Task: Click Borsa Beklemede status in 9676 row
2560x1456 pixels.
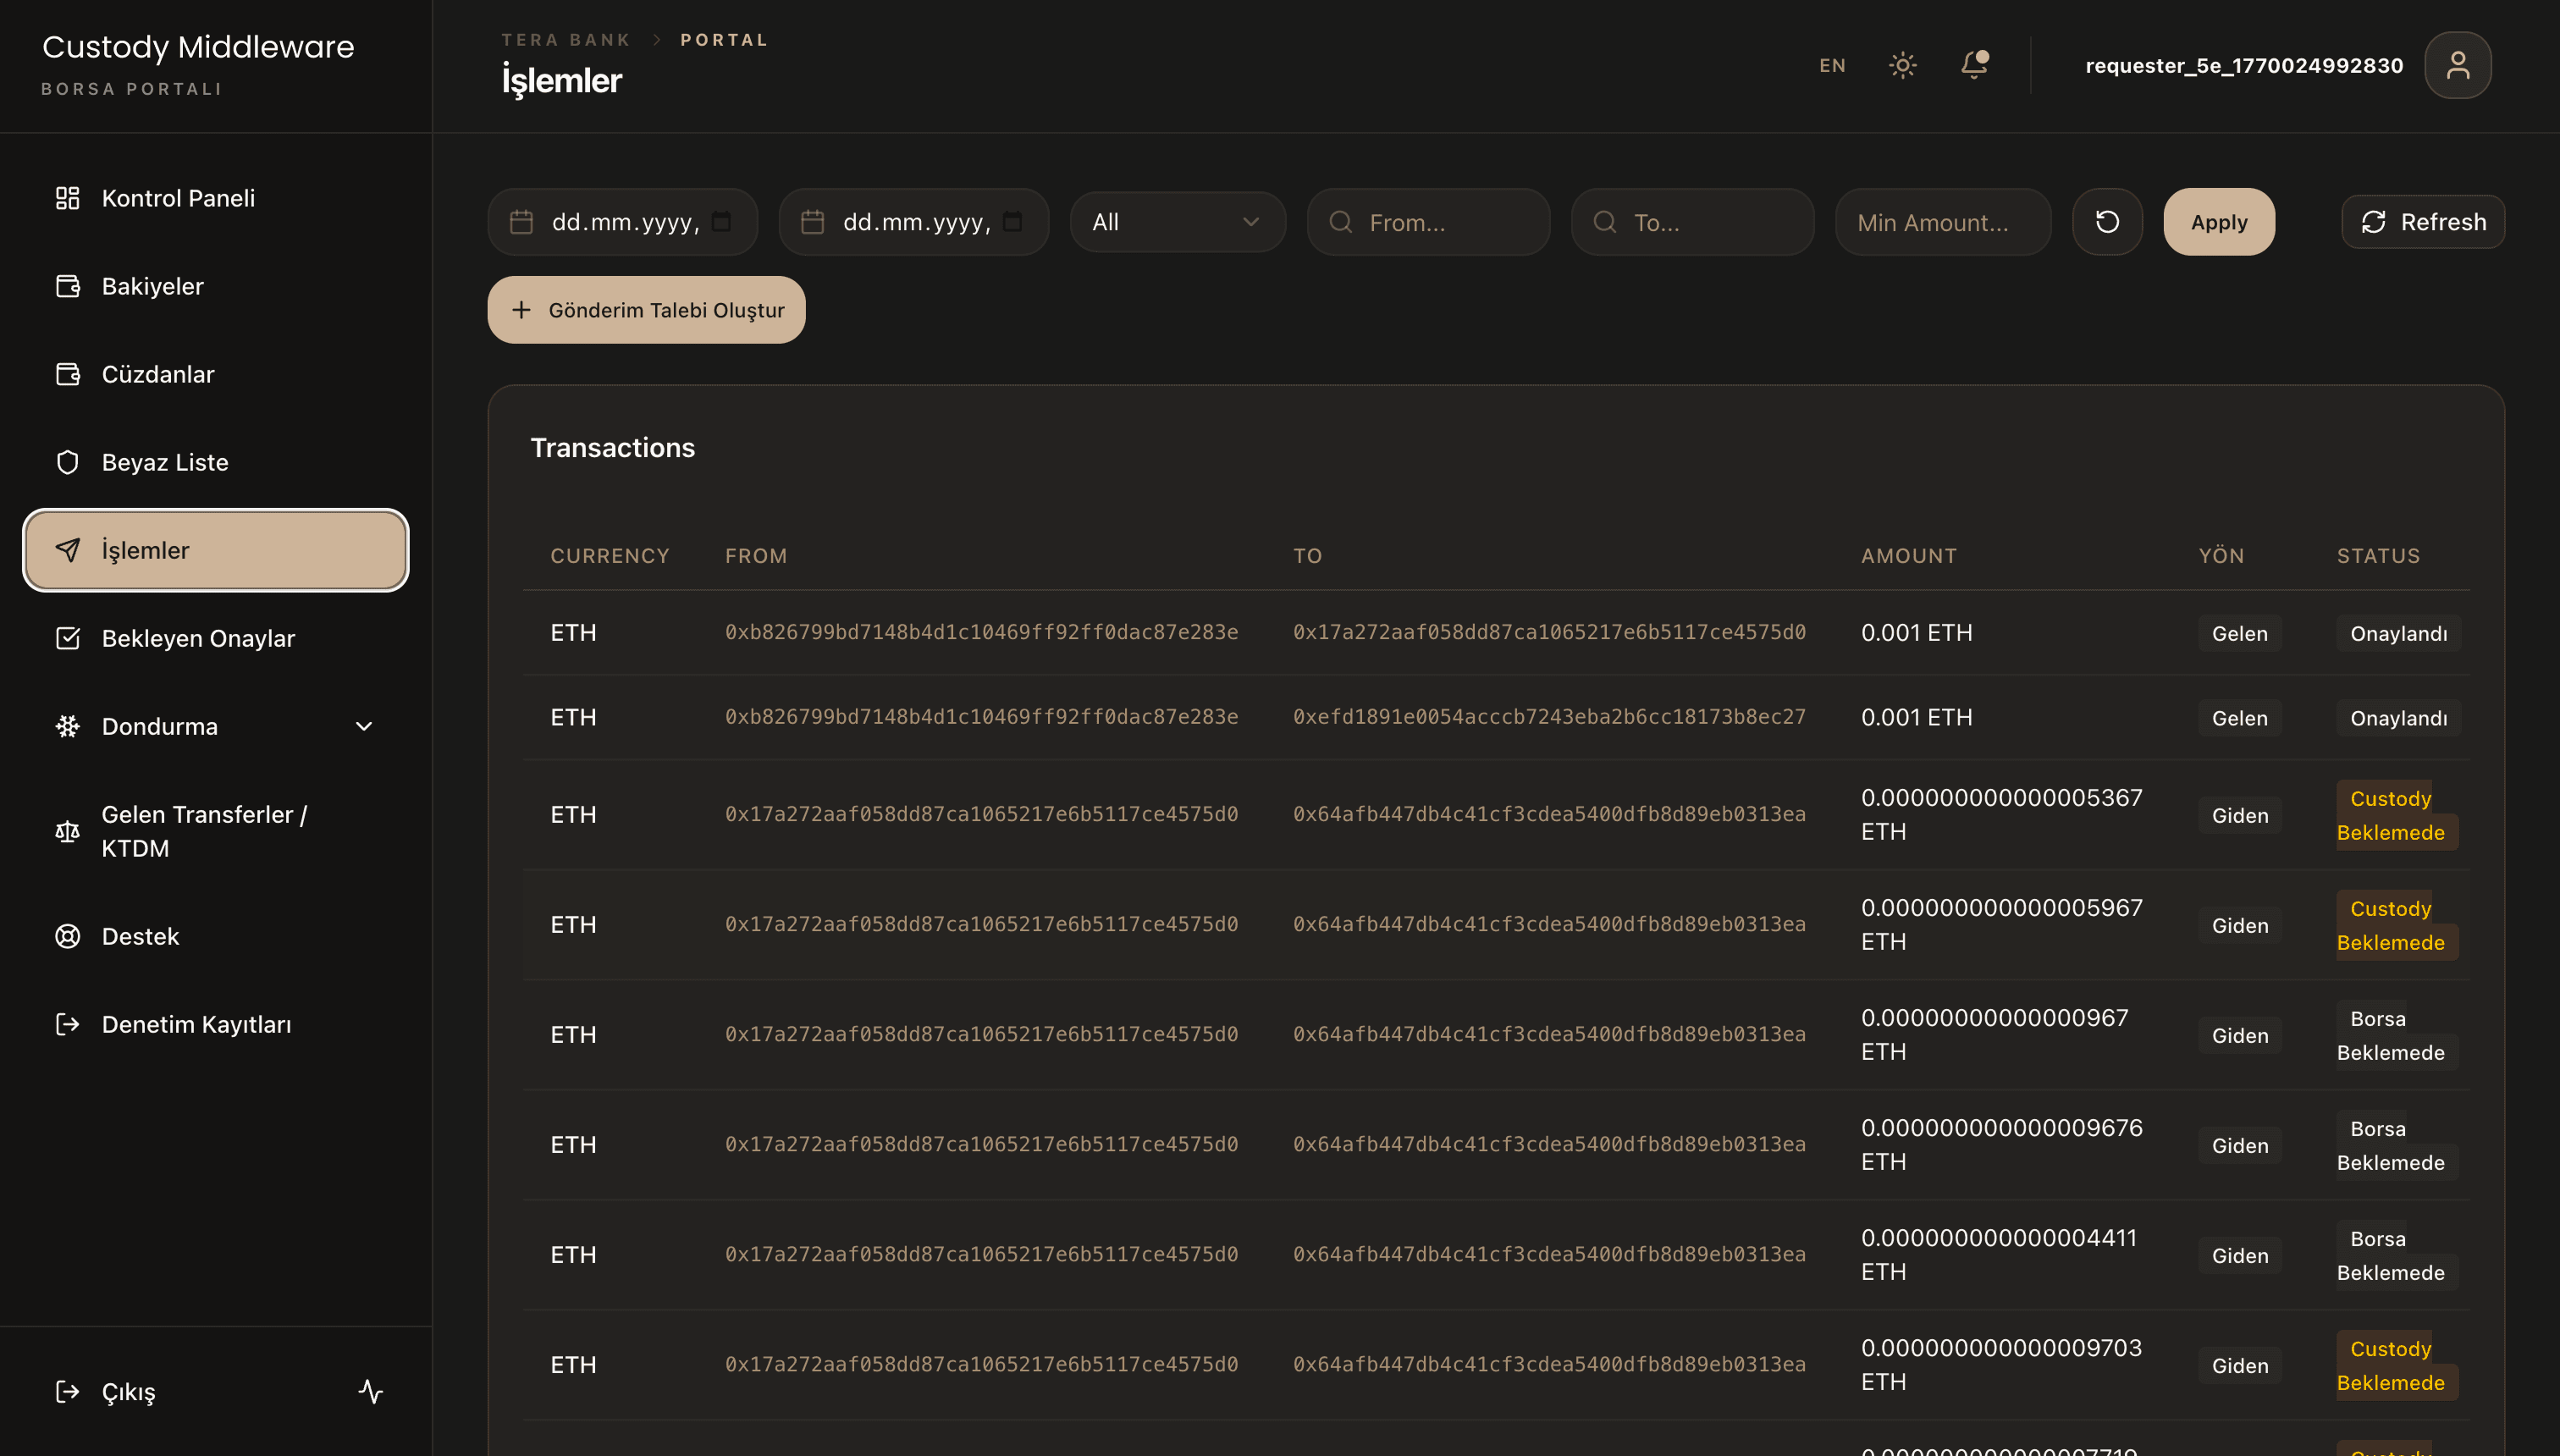Action: point(2397,1145)
